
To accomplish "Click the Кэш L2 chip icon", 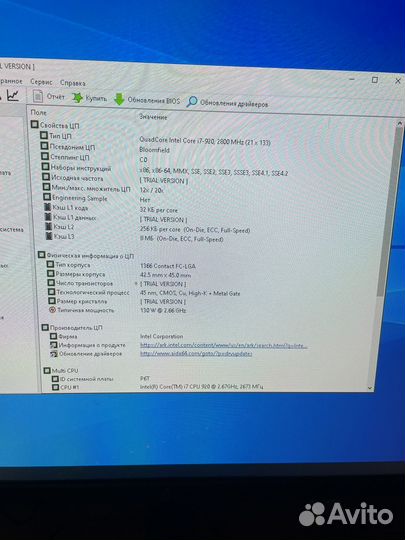I will coord(48,226).
